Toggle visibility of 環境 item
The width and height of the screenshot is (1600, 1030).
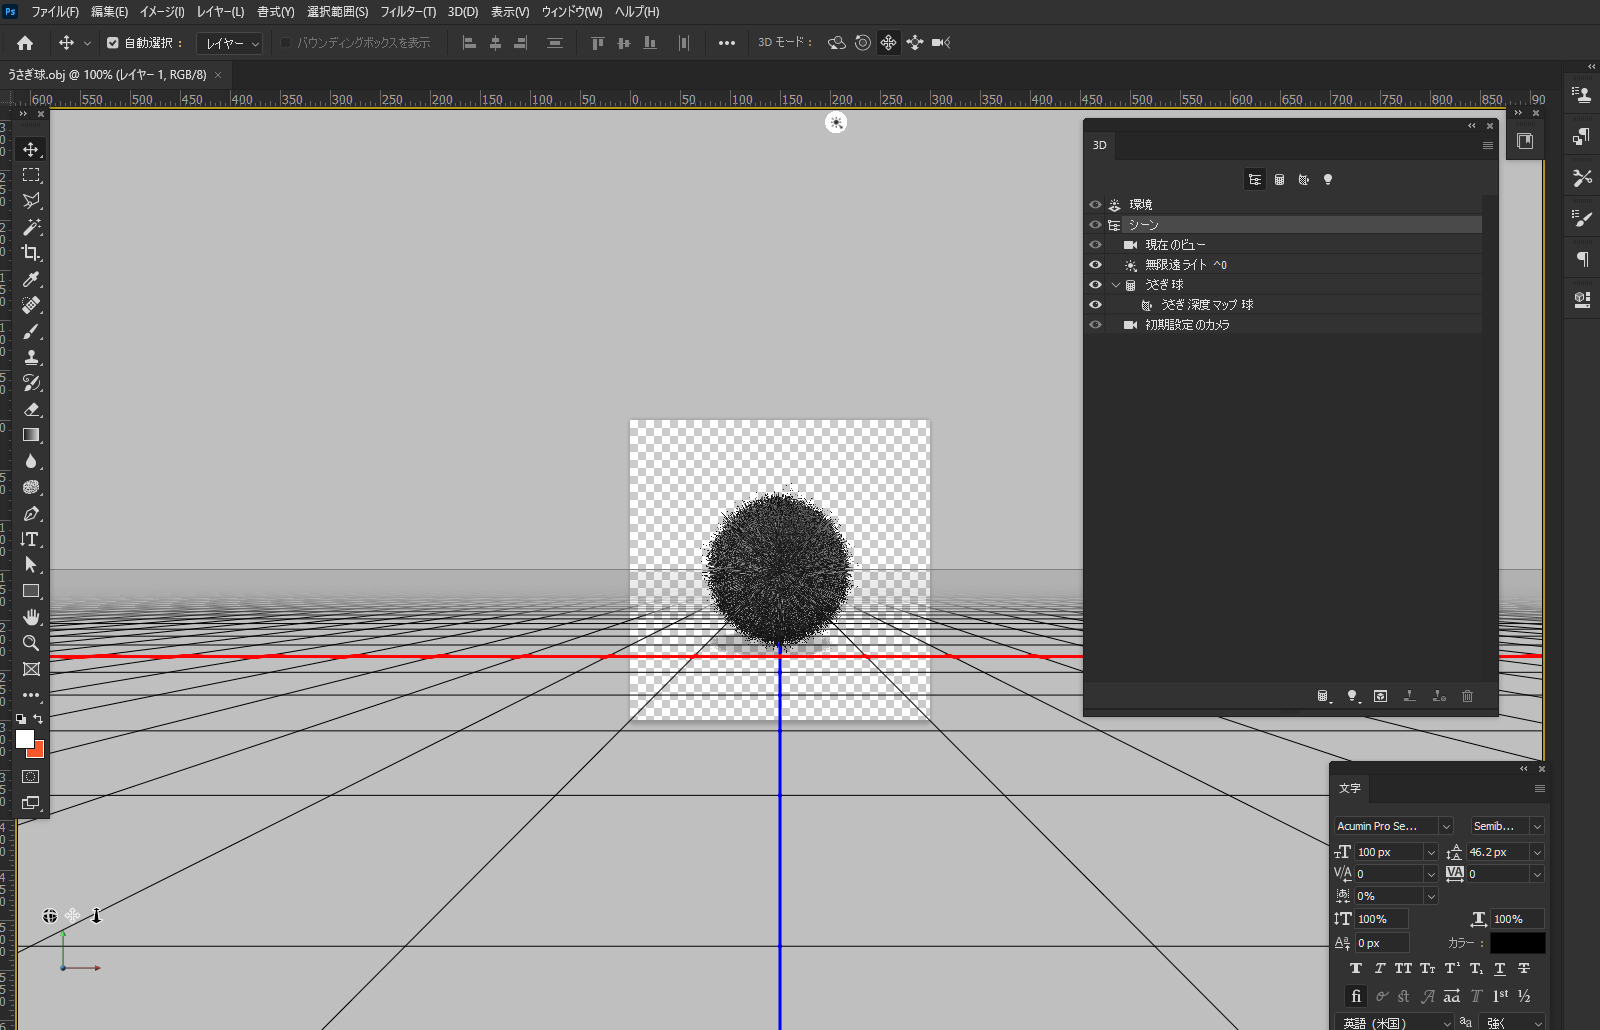coord(1095,205)
